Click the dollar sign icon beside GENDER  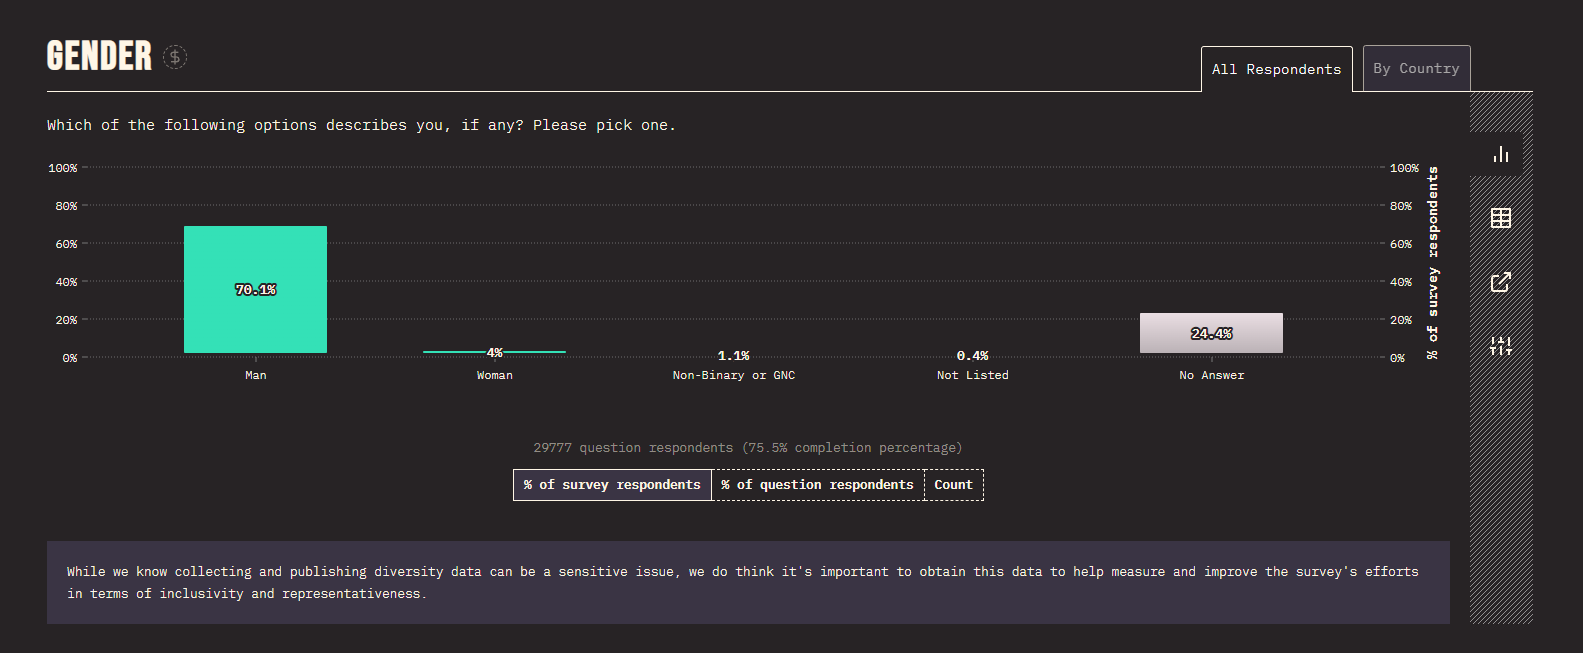175,57
